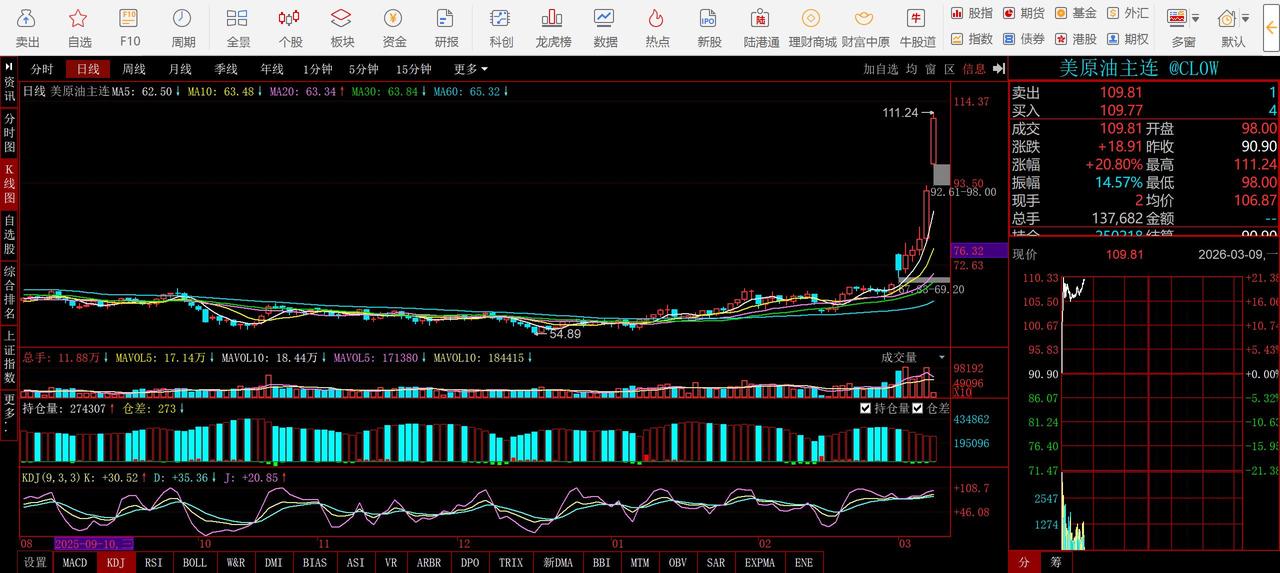The width and height of the screenshot is (1280, 573).
Task: Collapse left sidebar with top arrow icon
Action: [x=9, y=65]
